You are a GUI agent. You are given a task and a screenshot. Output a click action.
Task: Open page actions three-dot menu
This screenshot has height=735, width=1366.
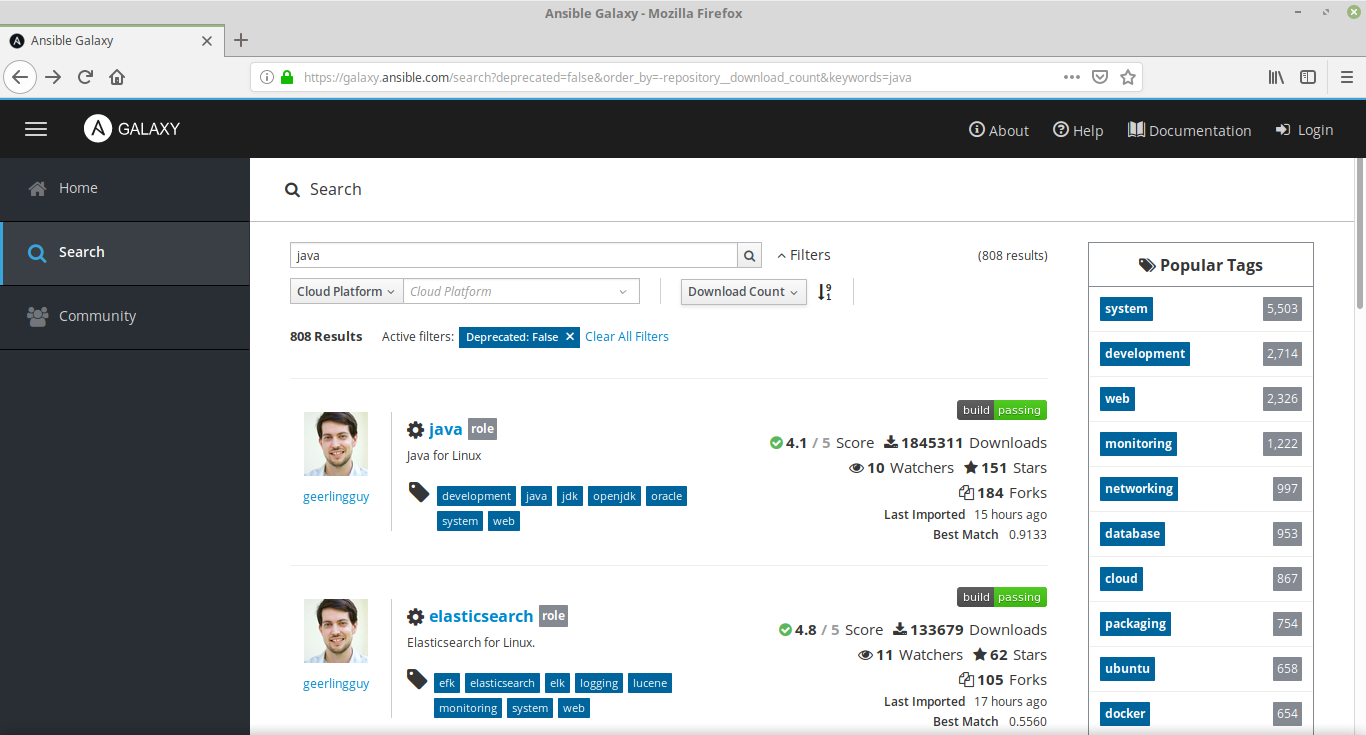point(1071,77)
